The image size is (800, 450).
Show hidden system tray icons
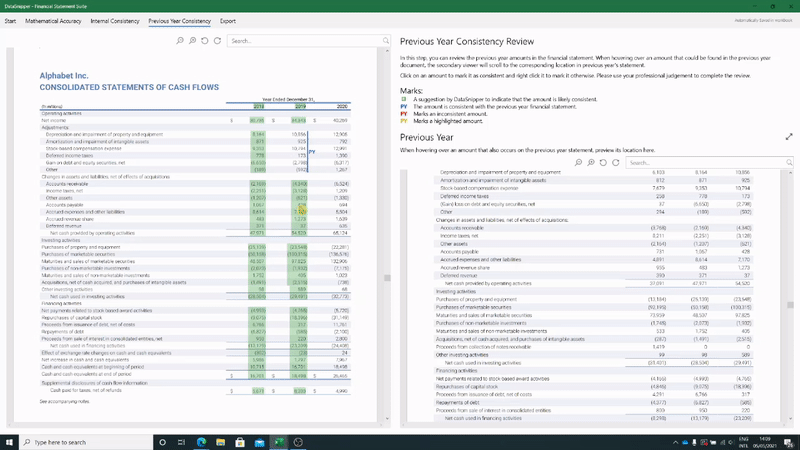click(x=676, y=442)
